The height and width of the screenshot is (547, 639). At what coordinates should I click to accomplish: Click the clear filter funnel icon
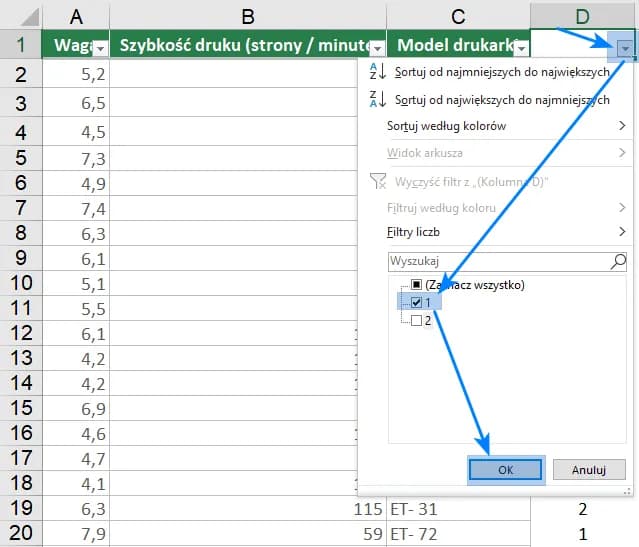[x=378, y=181]
